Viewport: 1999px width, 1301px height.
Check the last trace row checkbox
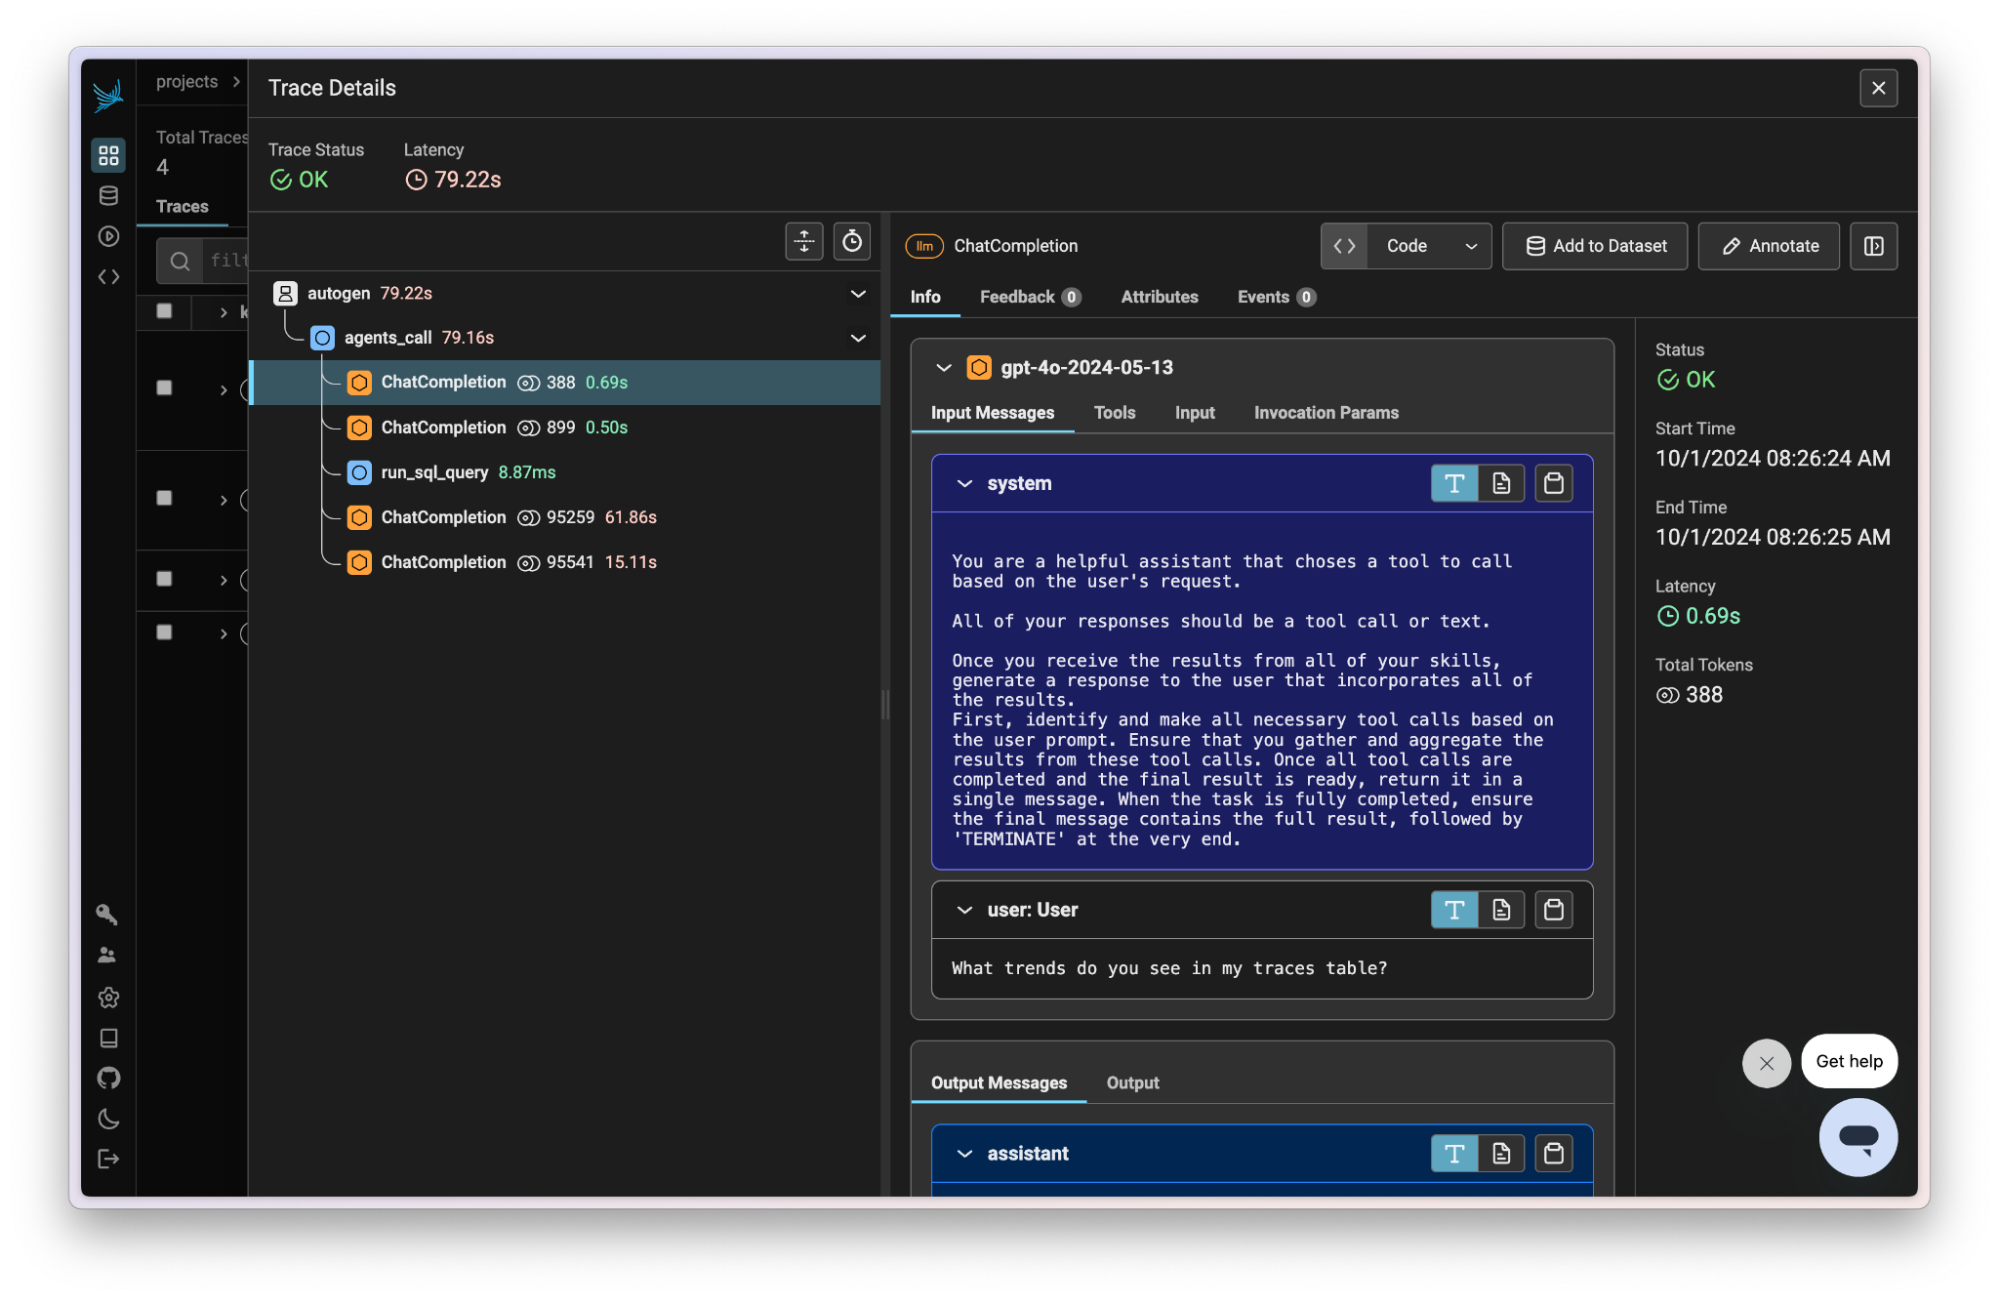tap(165, 632)
